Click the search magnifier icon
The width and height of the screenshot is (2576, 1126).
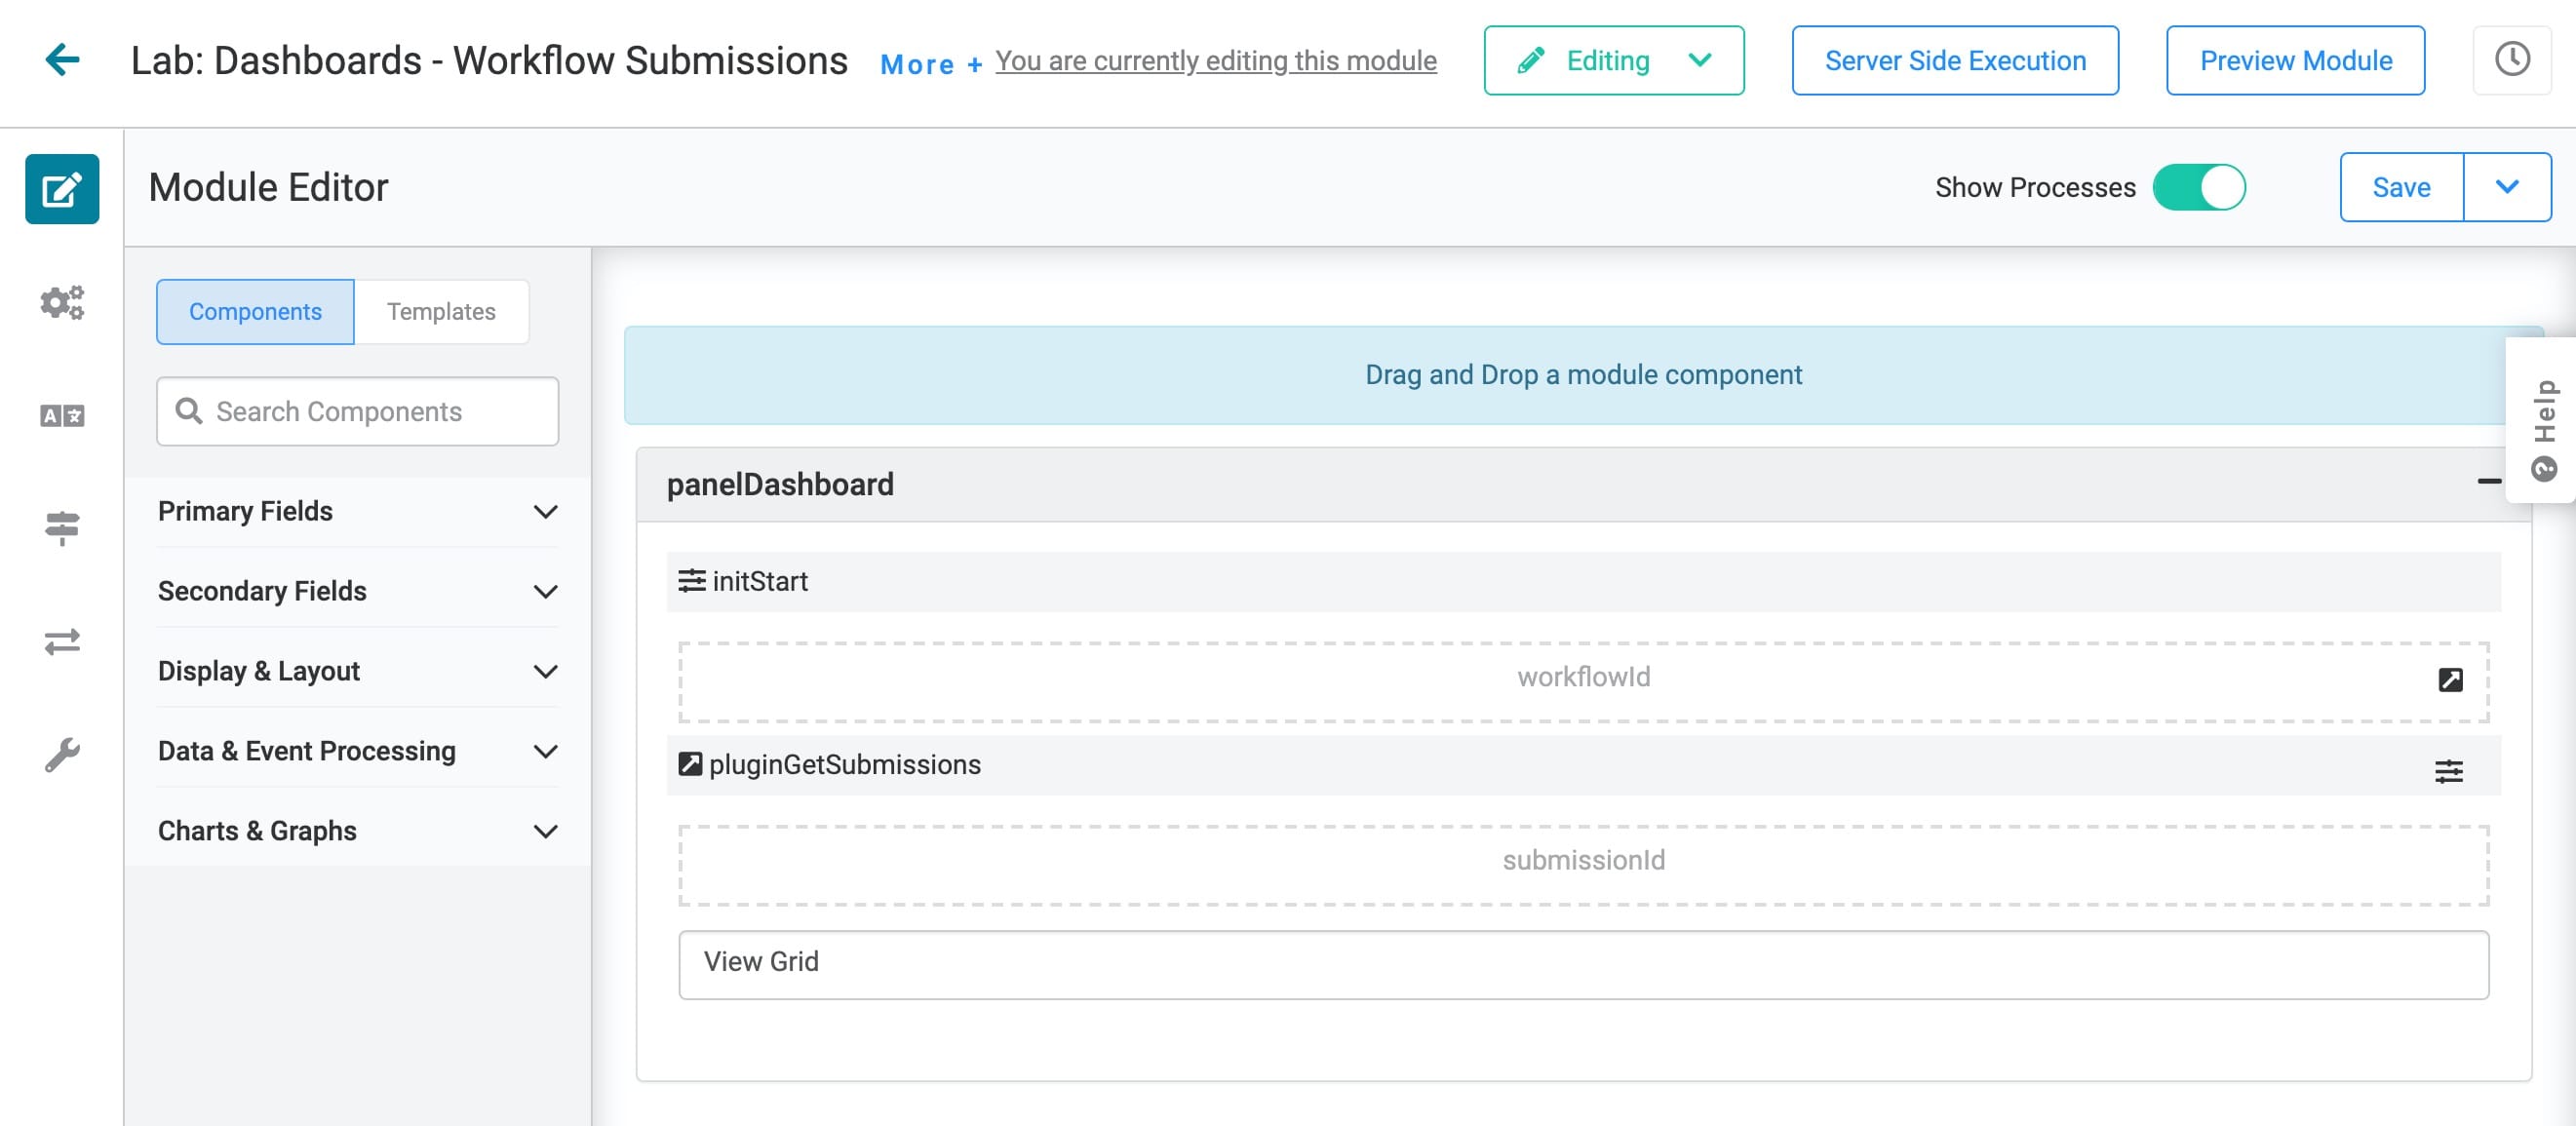click(188, 410)
